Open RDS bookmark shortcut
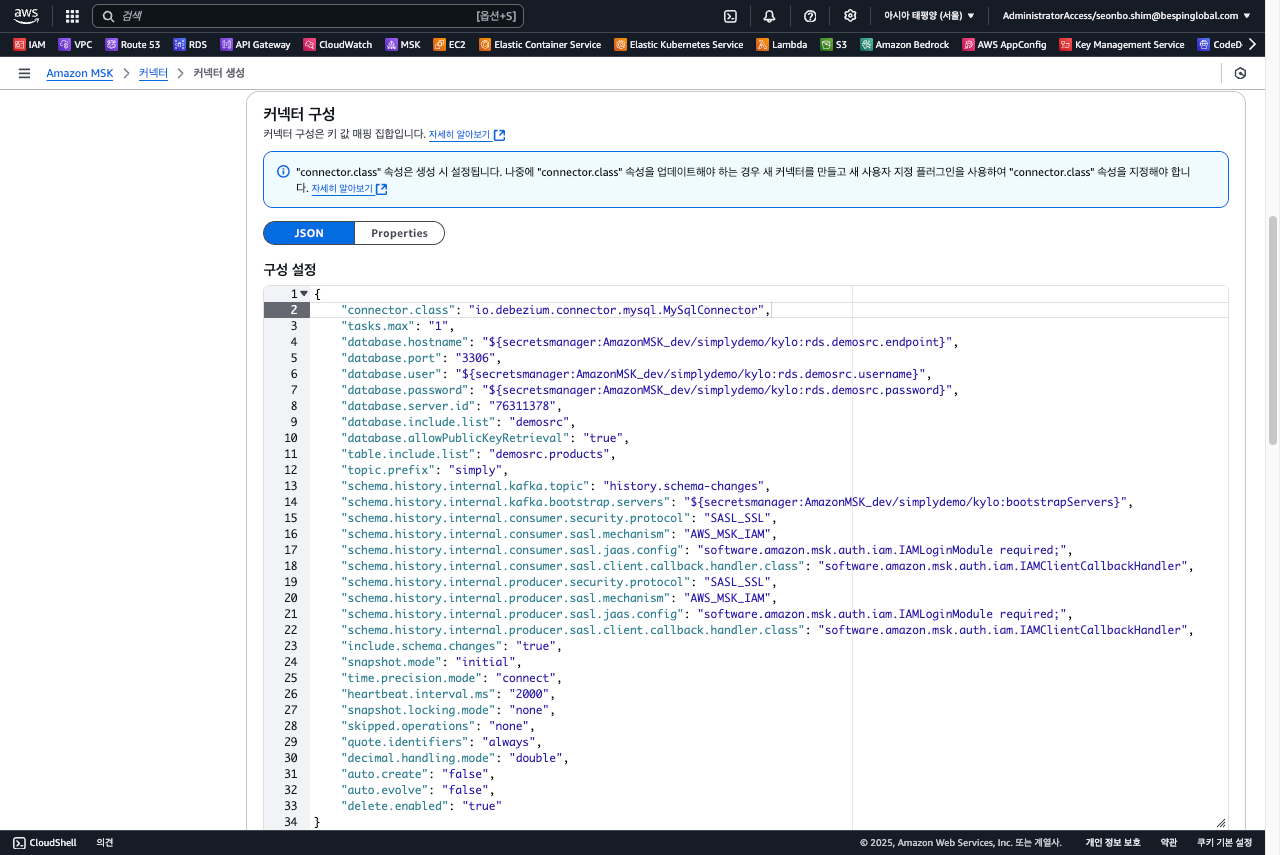The width and height of the screenshot is (1280, 855). pyautogui.click(x=190, y=44)
